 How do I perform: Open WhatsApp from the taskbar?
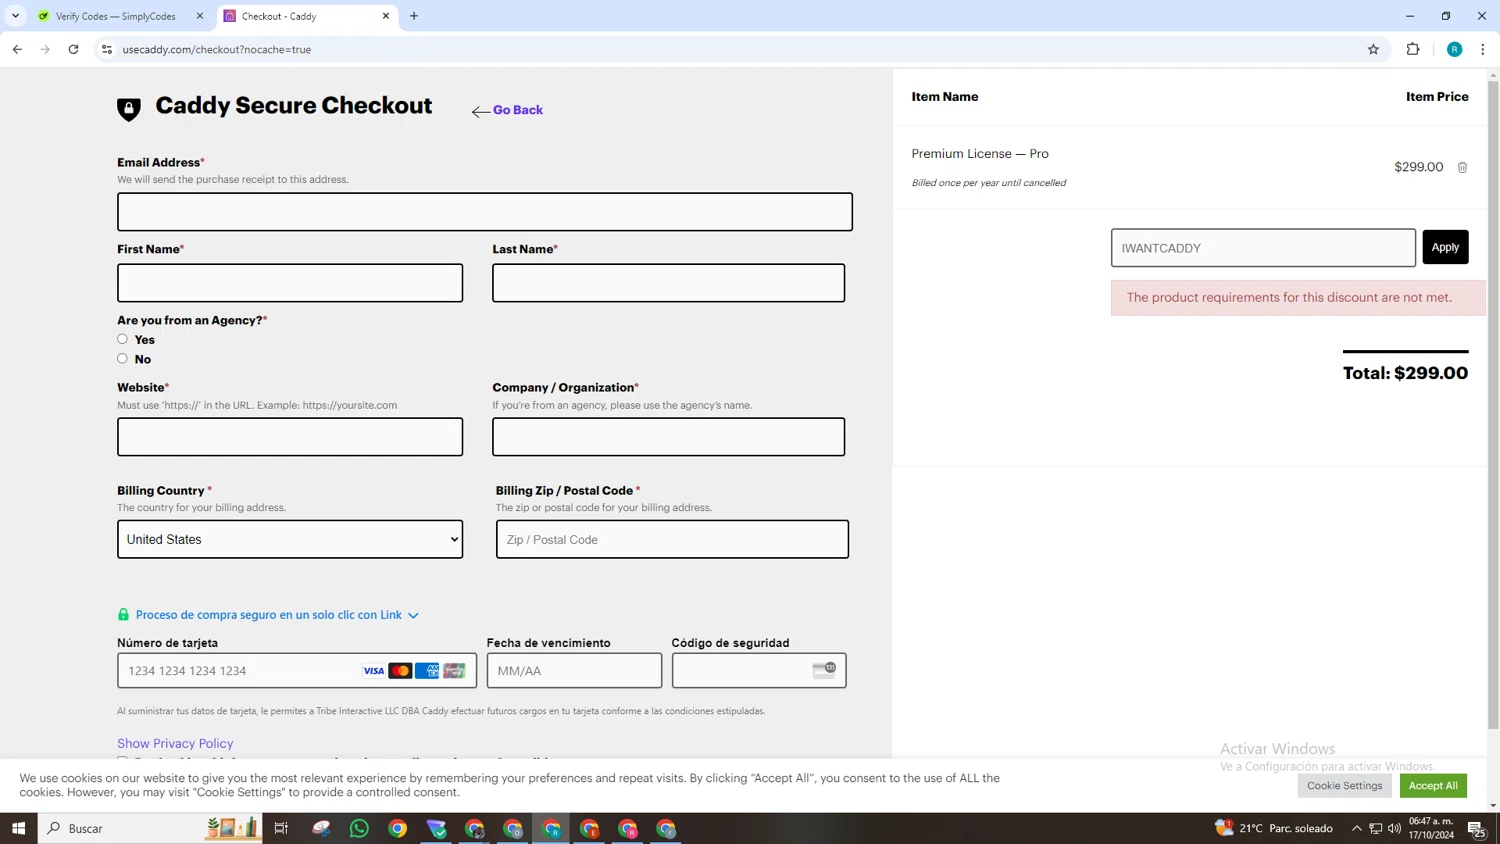pos(359,828)
